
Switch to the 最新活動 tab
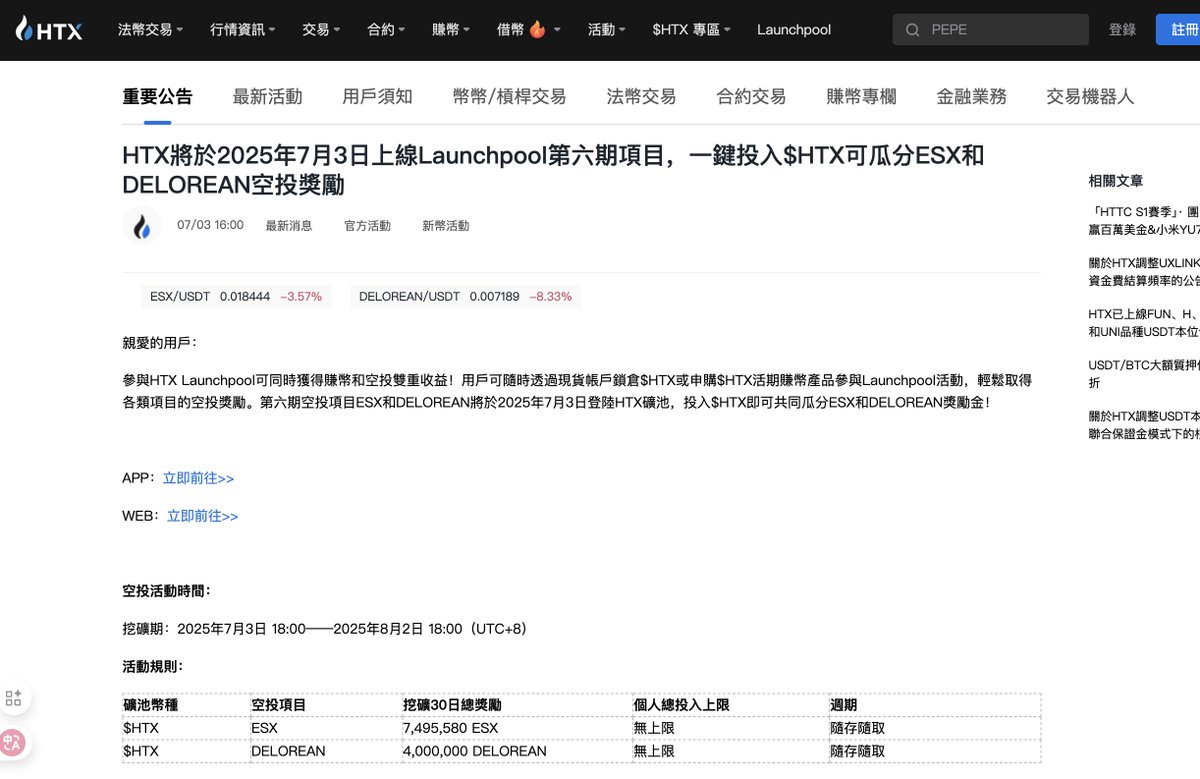(x=267, y=97)
